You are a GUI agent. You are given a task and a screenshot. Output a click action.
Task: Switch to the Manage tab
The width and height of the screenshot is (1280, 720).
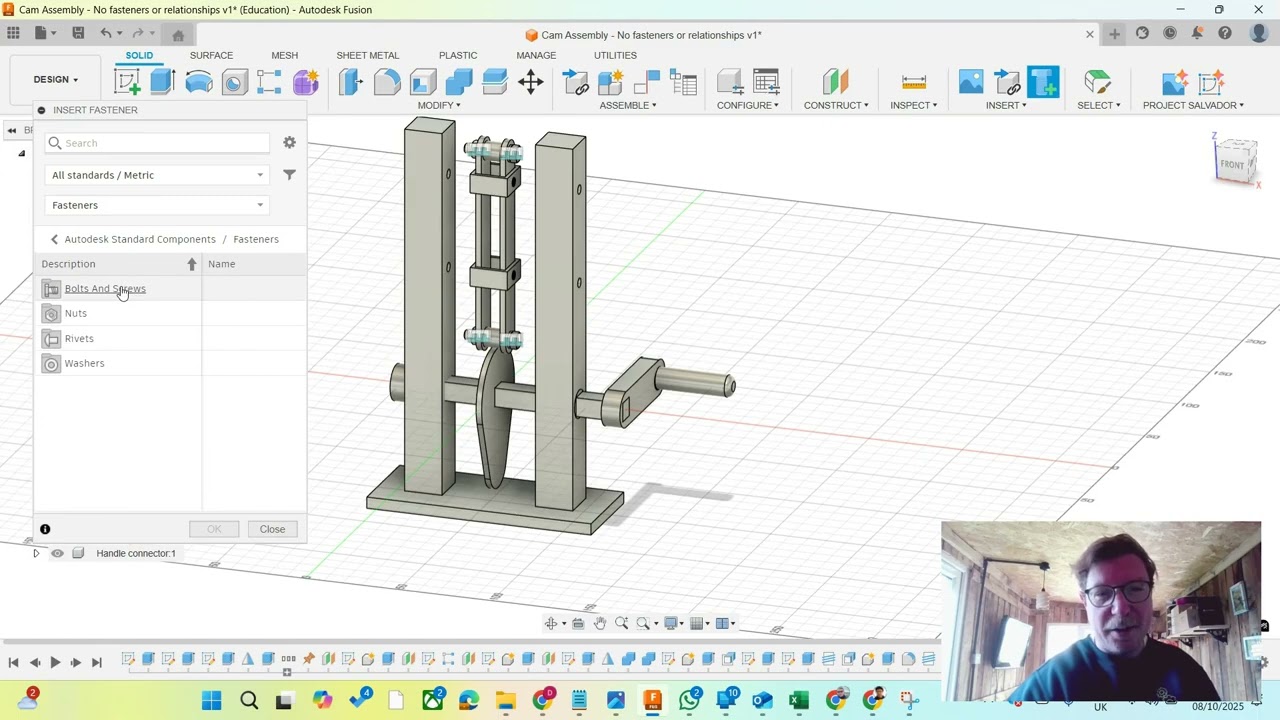536,55
